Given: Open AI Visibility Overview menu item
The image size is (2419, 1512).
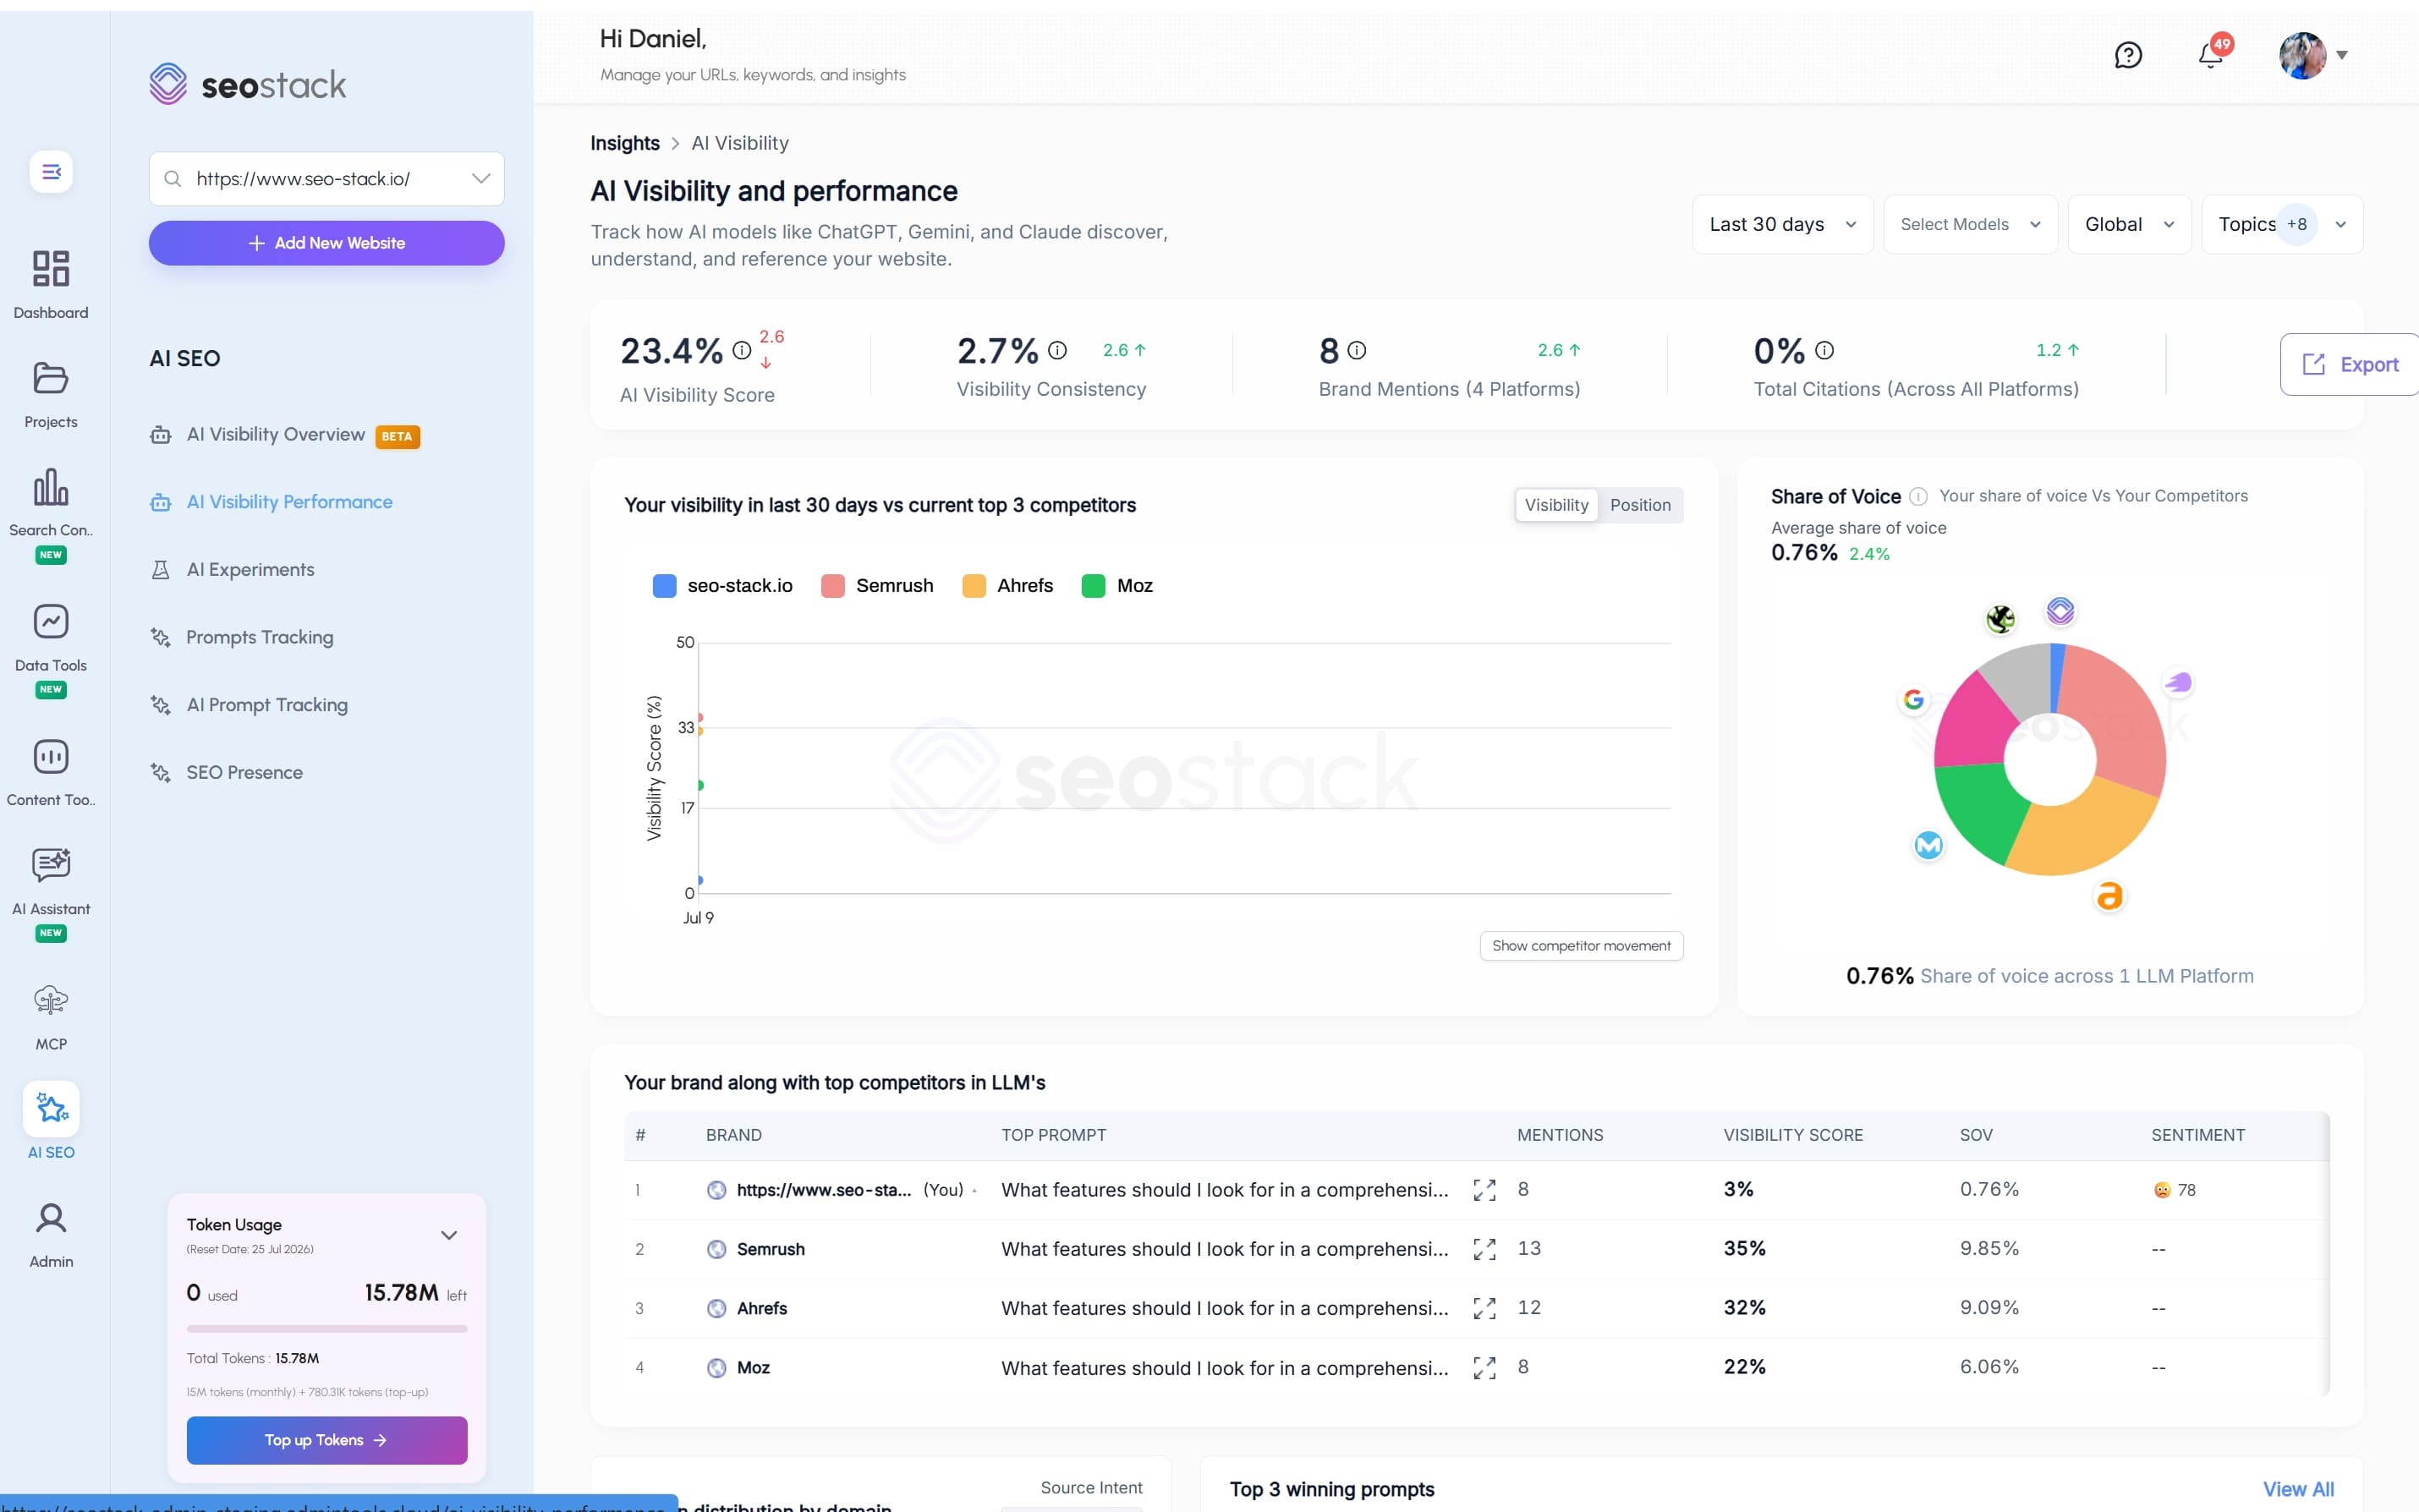Looking at the screenshot, I should (284, 435).
